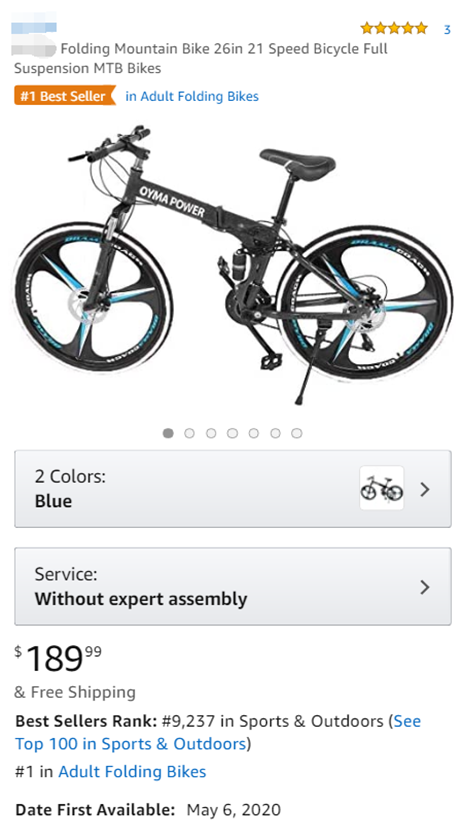Viewport: 461px width, 836px height.
Task: Open the 3 customer reviews count
Action: (447, 30)
